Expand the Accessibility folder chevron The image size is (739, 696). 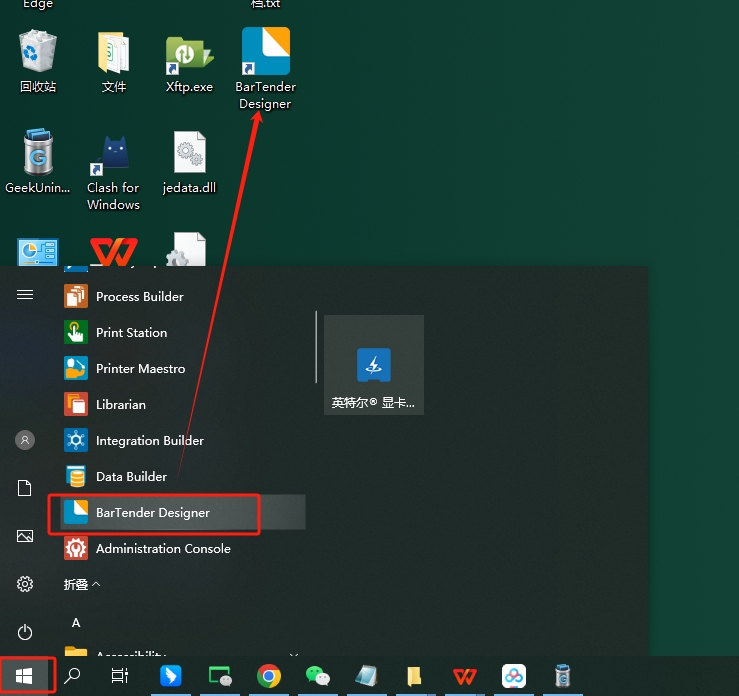pyautogui.click(x=294, y=654)
